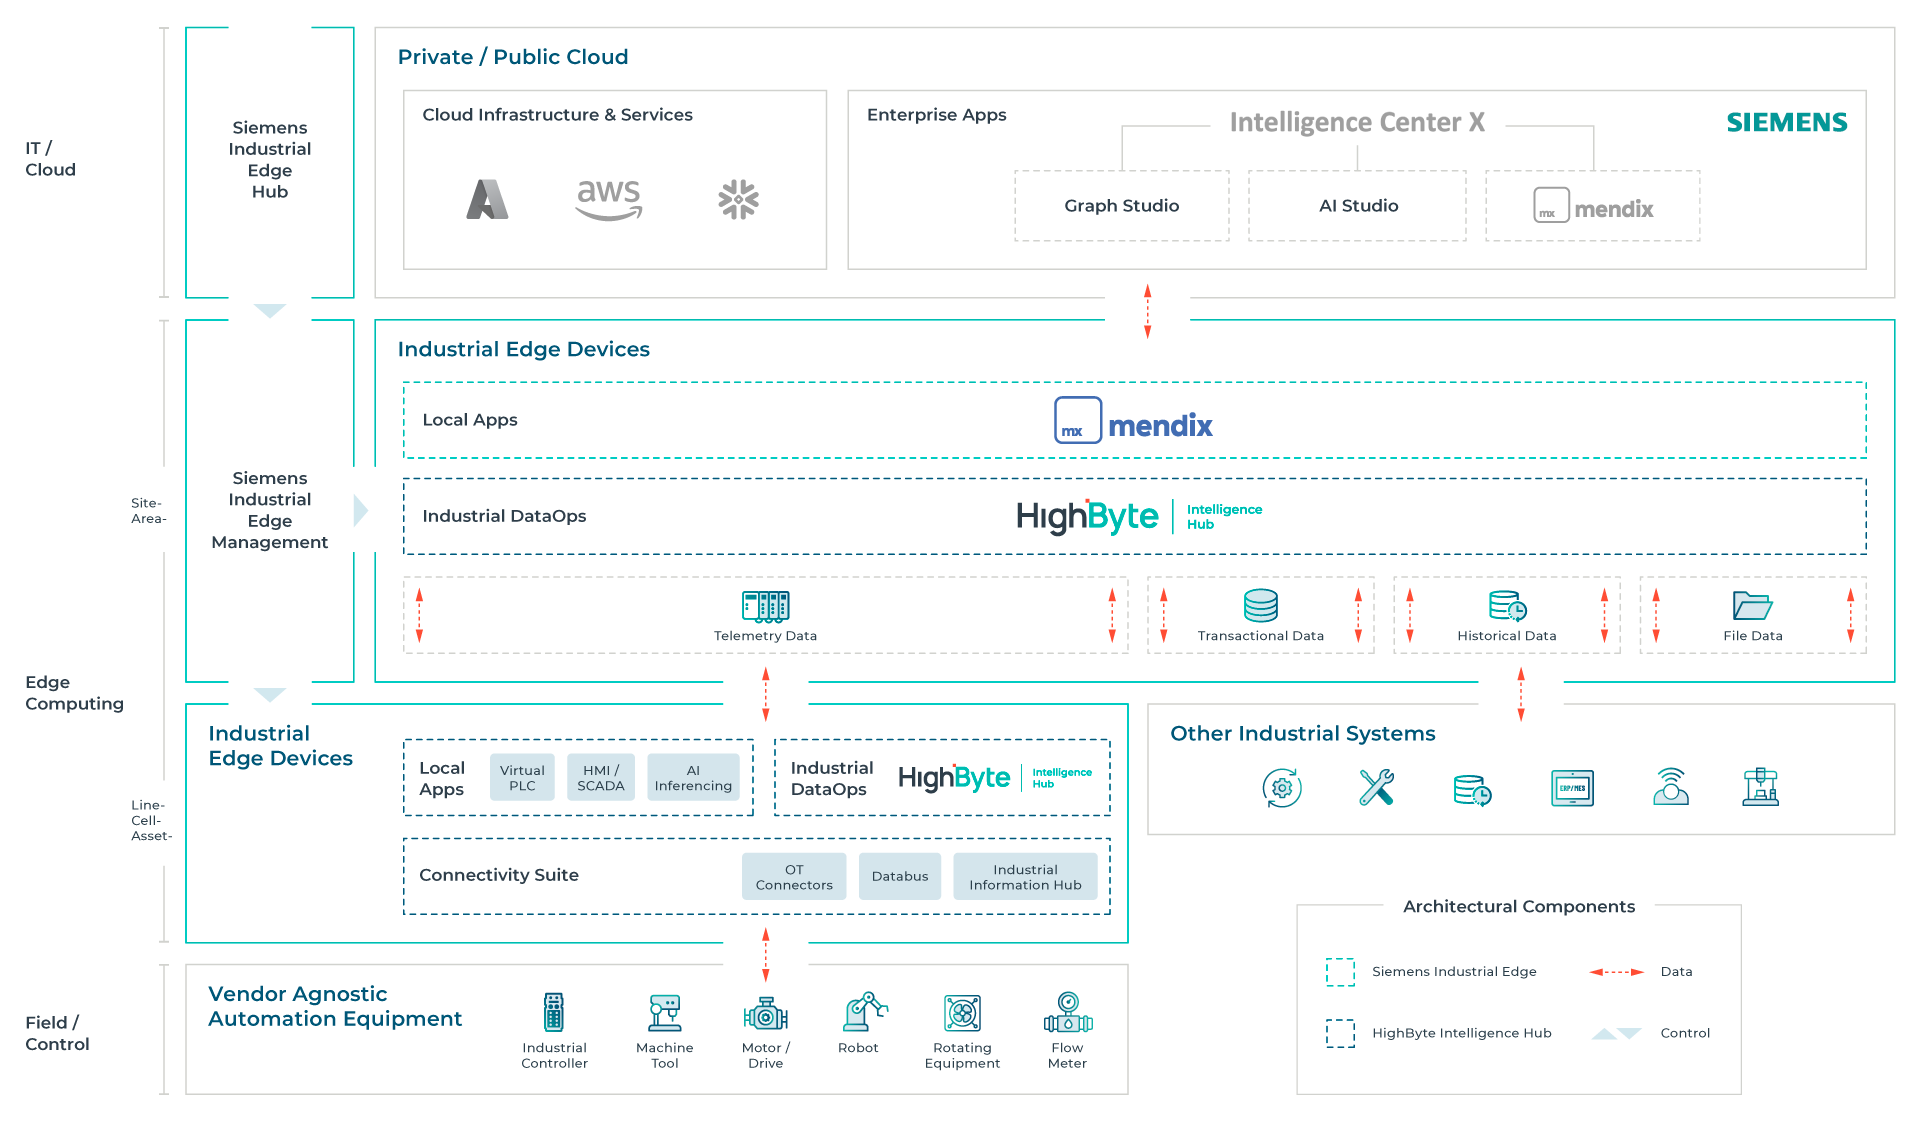Click the File Data folder icon
Screen dimensions: 1920x1123
pos(1752,606)
